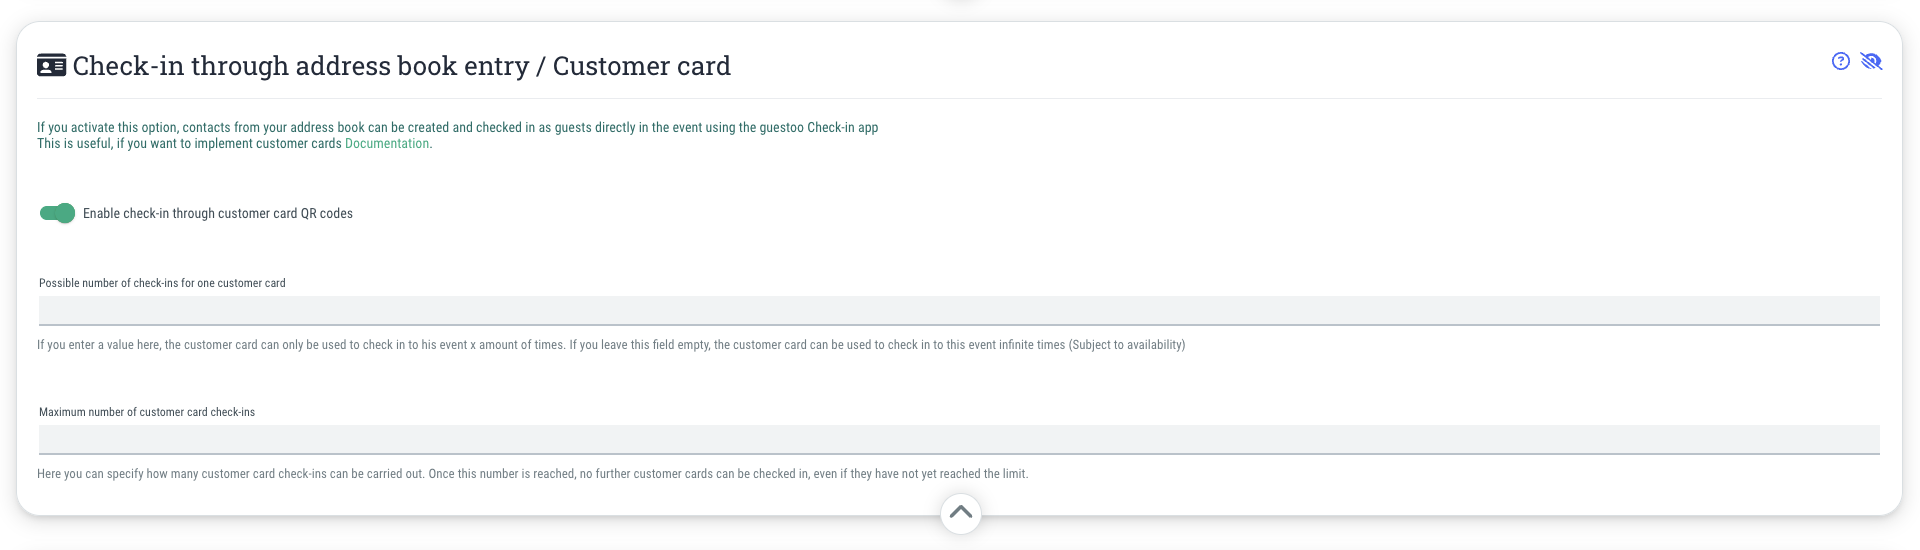
Task: Open help via the question mark icon
Action: coord(1840,61)
